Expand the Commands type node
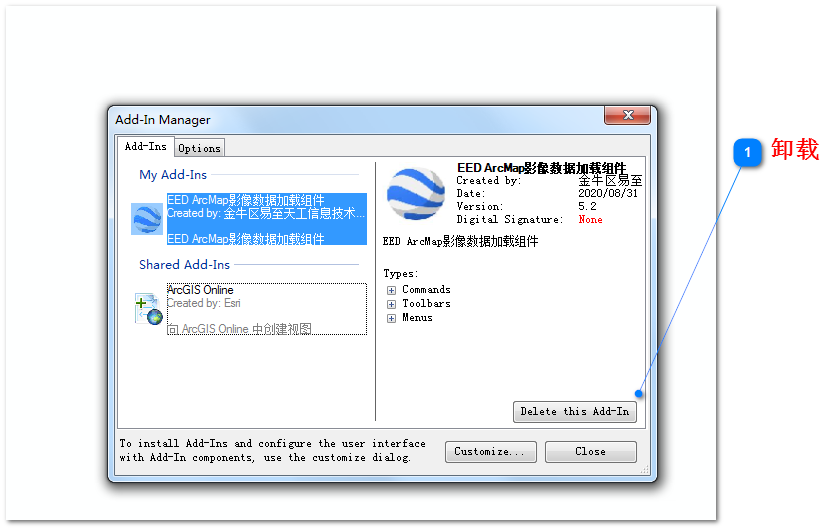The height and width of the screenshot is (530, 824). coord(392,290)
